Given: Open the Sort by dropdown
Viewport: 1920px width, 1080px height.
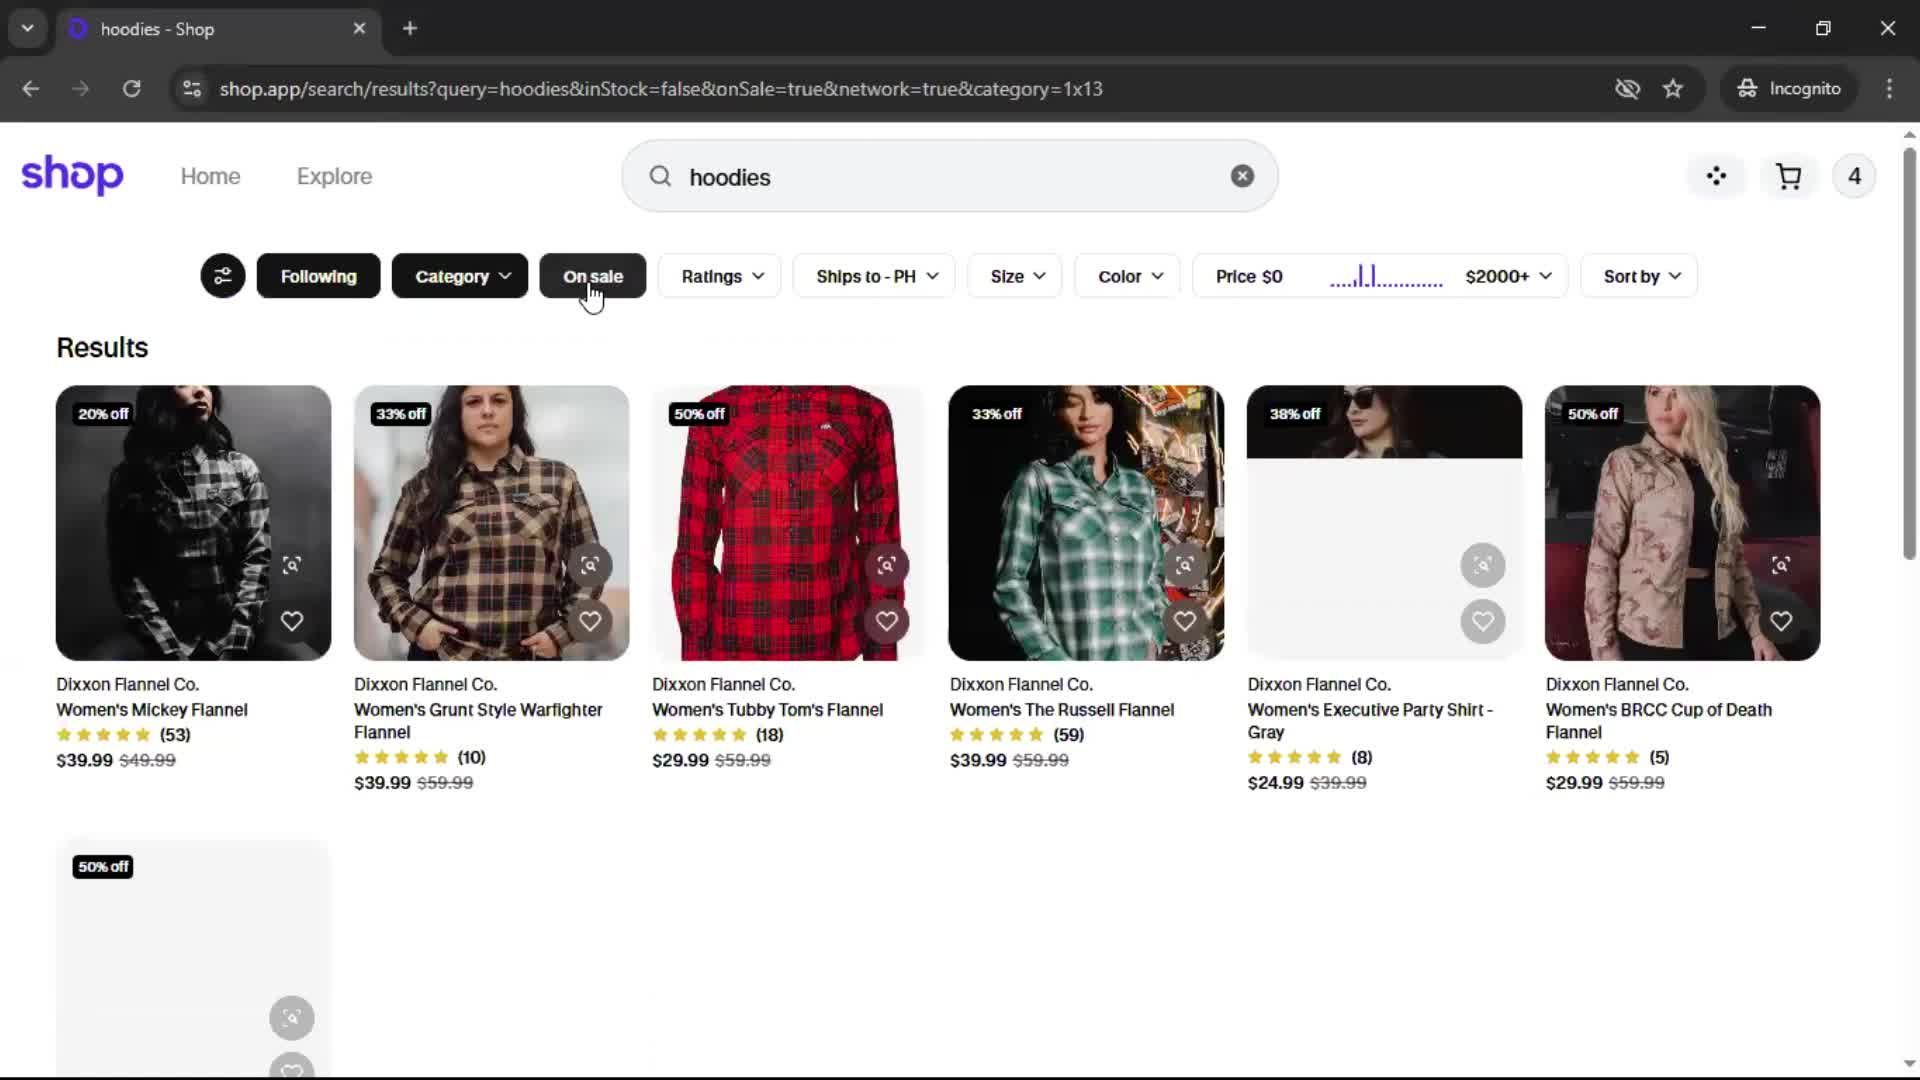Looking at the screenshot, I should point(1640,276).
